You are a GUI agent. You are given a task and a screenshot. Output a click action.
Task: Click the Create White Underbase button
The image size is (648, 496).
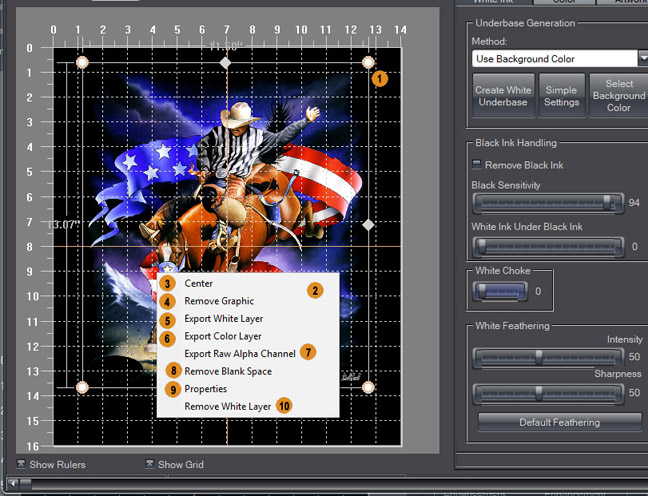503,96
